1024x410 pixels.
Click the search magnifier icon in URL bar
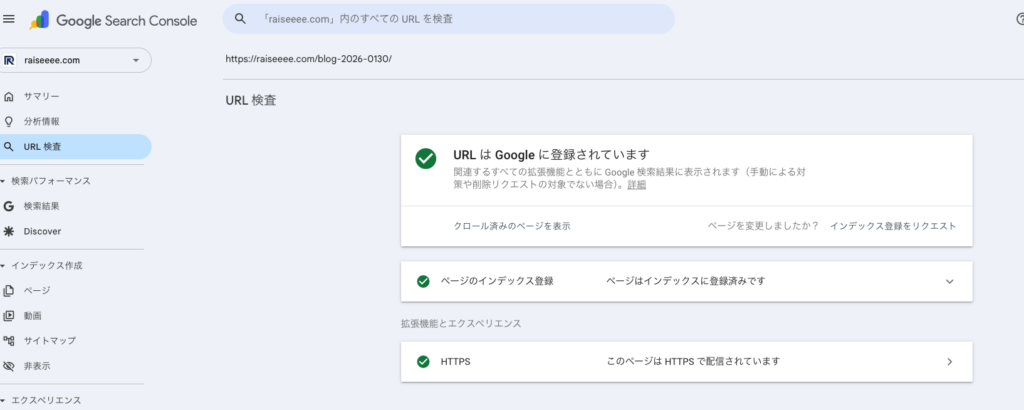pos(240,19)
